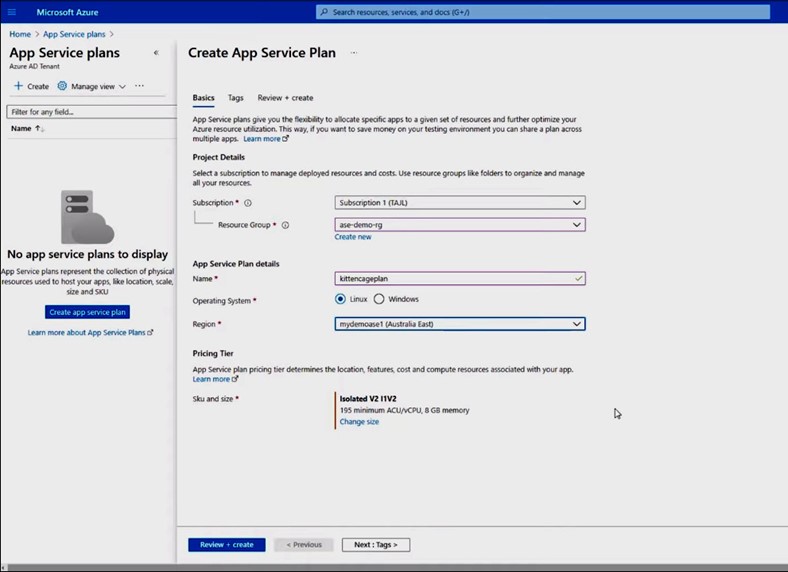This screenshot has height=572, width=788.
Task: Click the Resource Group info icon
Action: pos(285,225)
